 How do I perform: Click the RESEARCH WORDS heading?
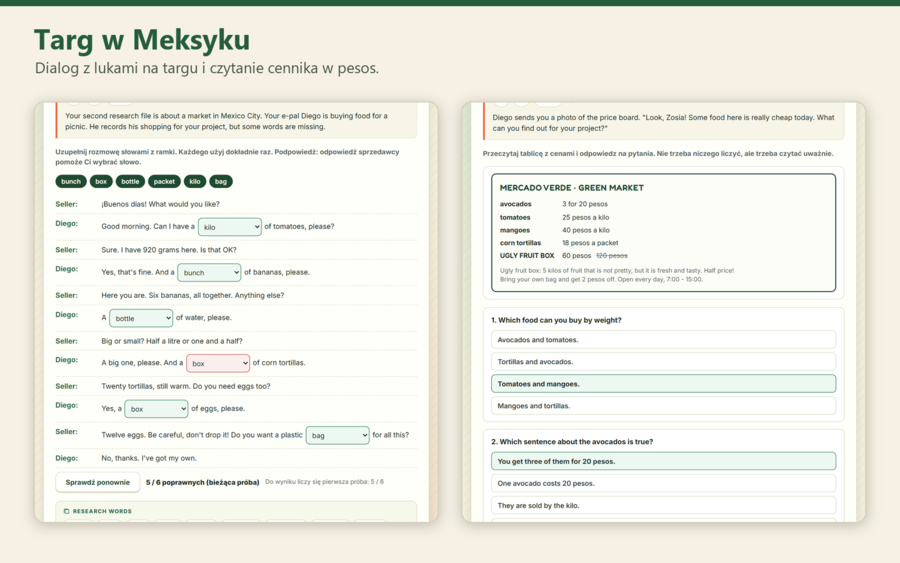pyautogui.click(x=102, y=511)
